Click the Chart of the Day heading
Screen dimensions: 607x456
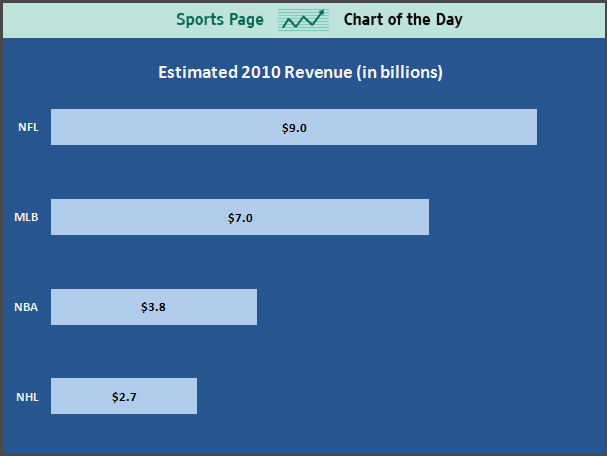pos(403,19)
